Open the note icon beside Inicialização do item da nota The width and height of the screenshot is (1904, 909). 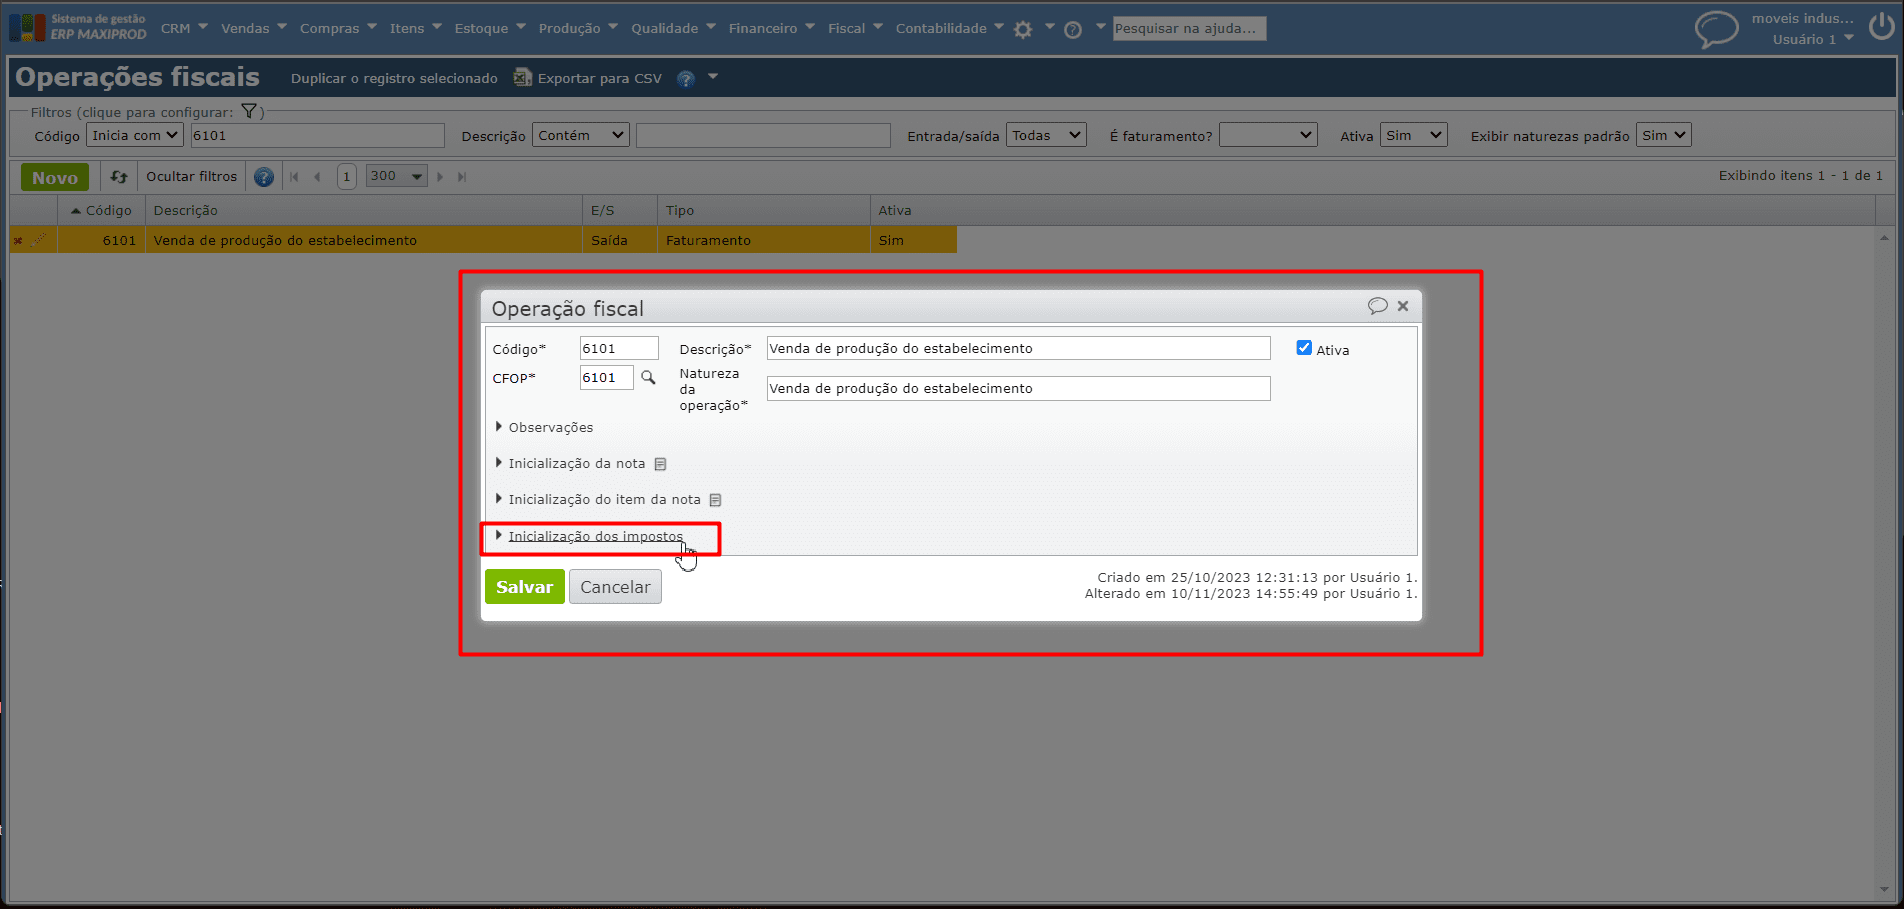(715, 500)
